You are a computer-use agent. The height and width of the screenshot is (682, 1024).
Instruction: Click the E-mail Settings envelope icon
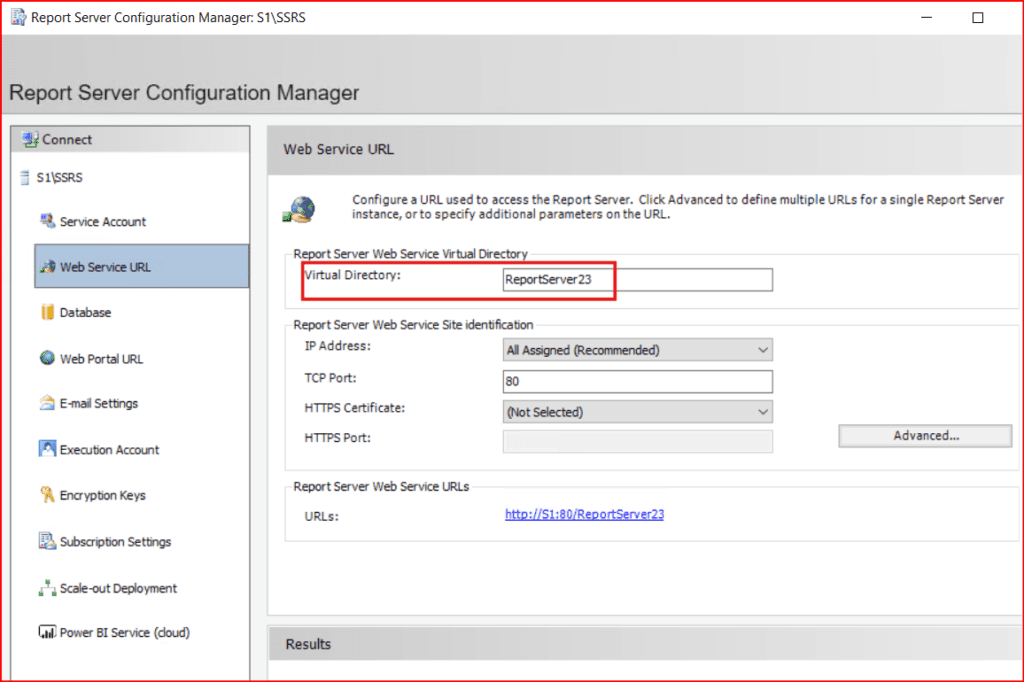click(47, 404)
